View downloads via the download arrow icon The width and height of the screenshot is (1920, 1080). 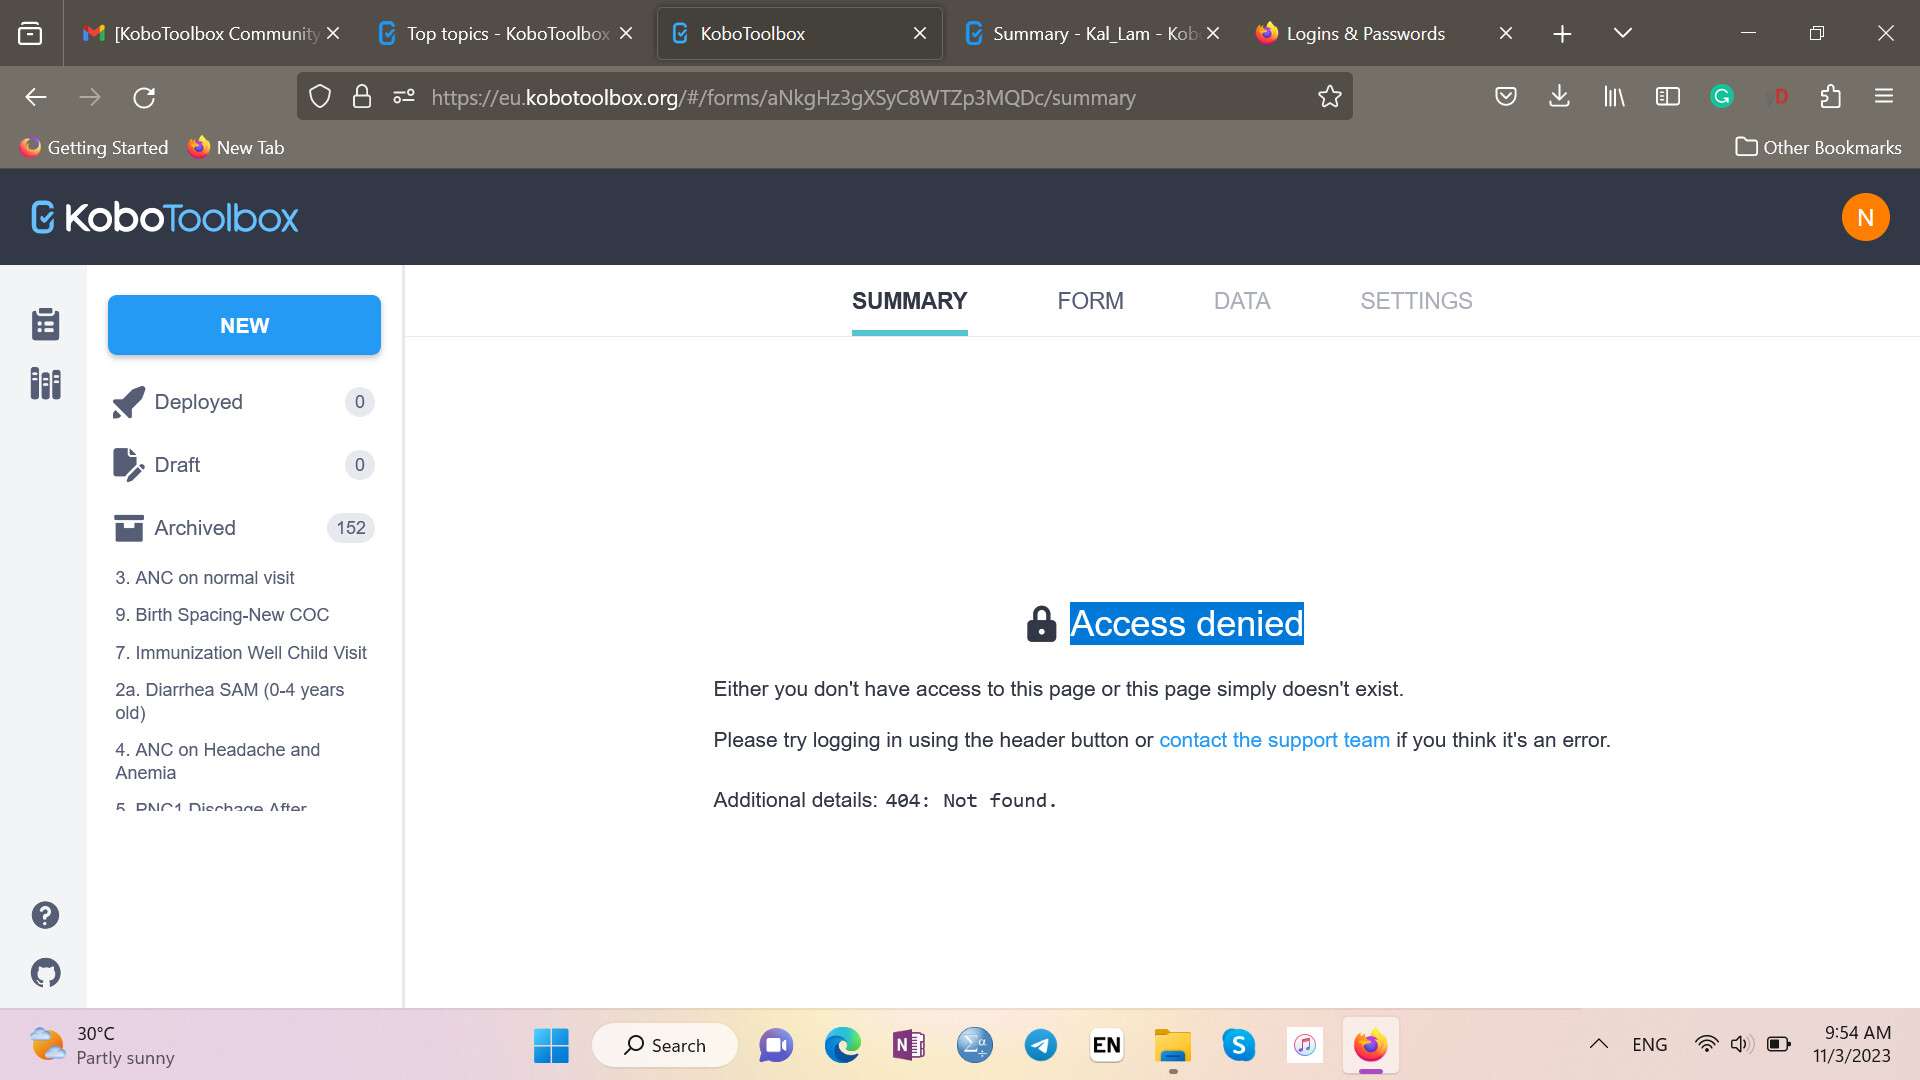tap(1559, 96)
